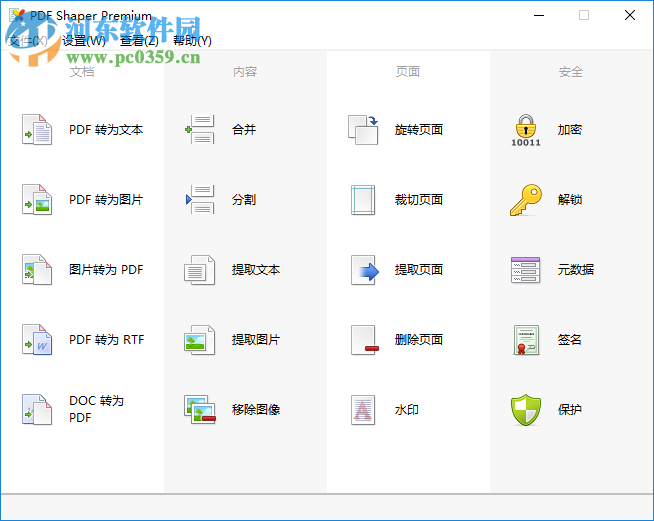
Task: Select the 裁切页面 text label
Action: [x=419, y=200]
